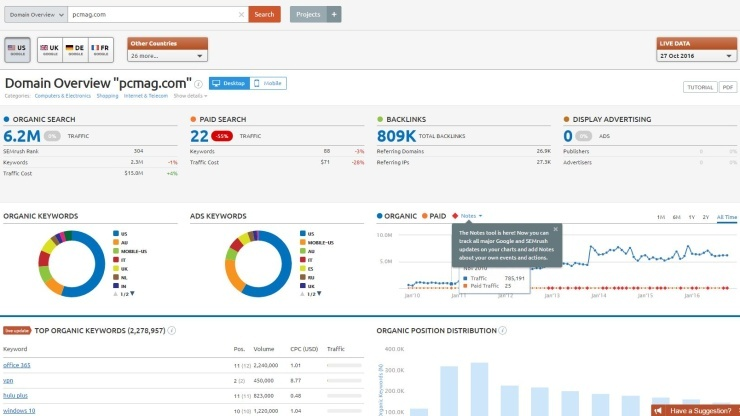This screenshot has height=416, width=740.
Task: Close the Notes tool tooltip
Action: [556, 229]
